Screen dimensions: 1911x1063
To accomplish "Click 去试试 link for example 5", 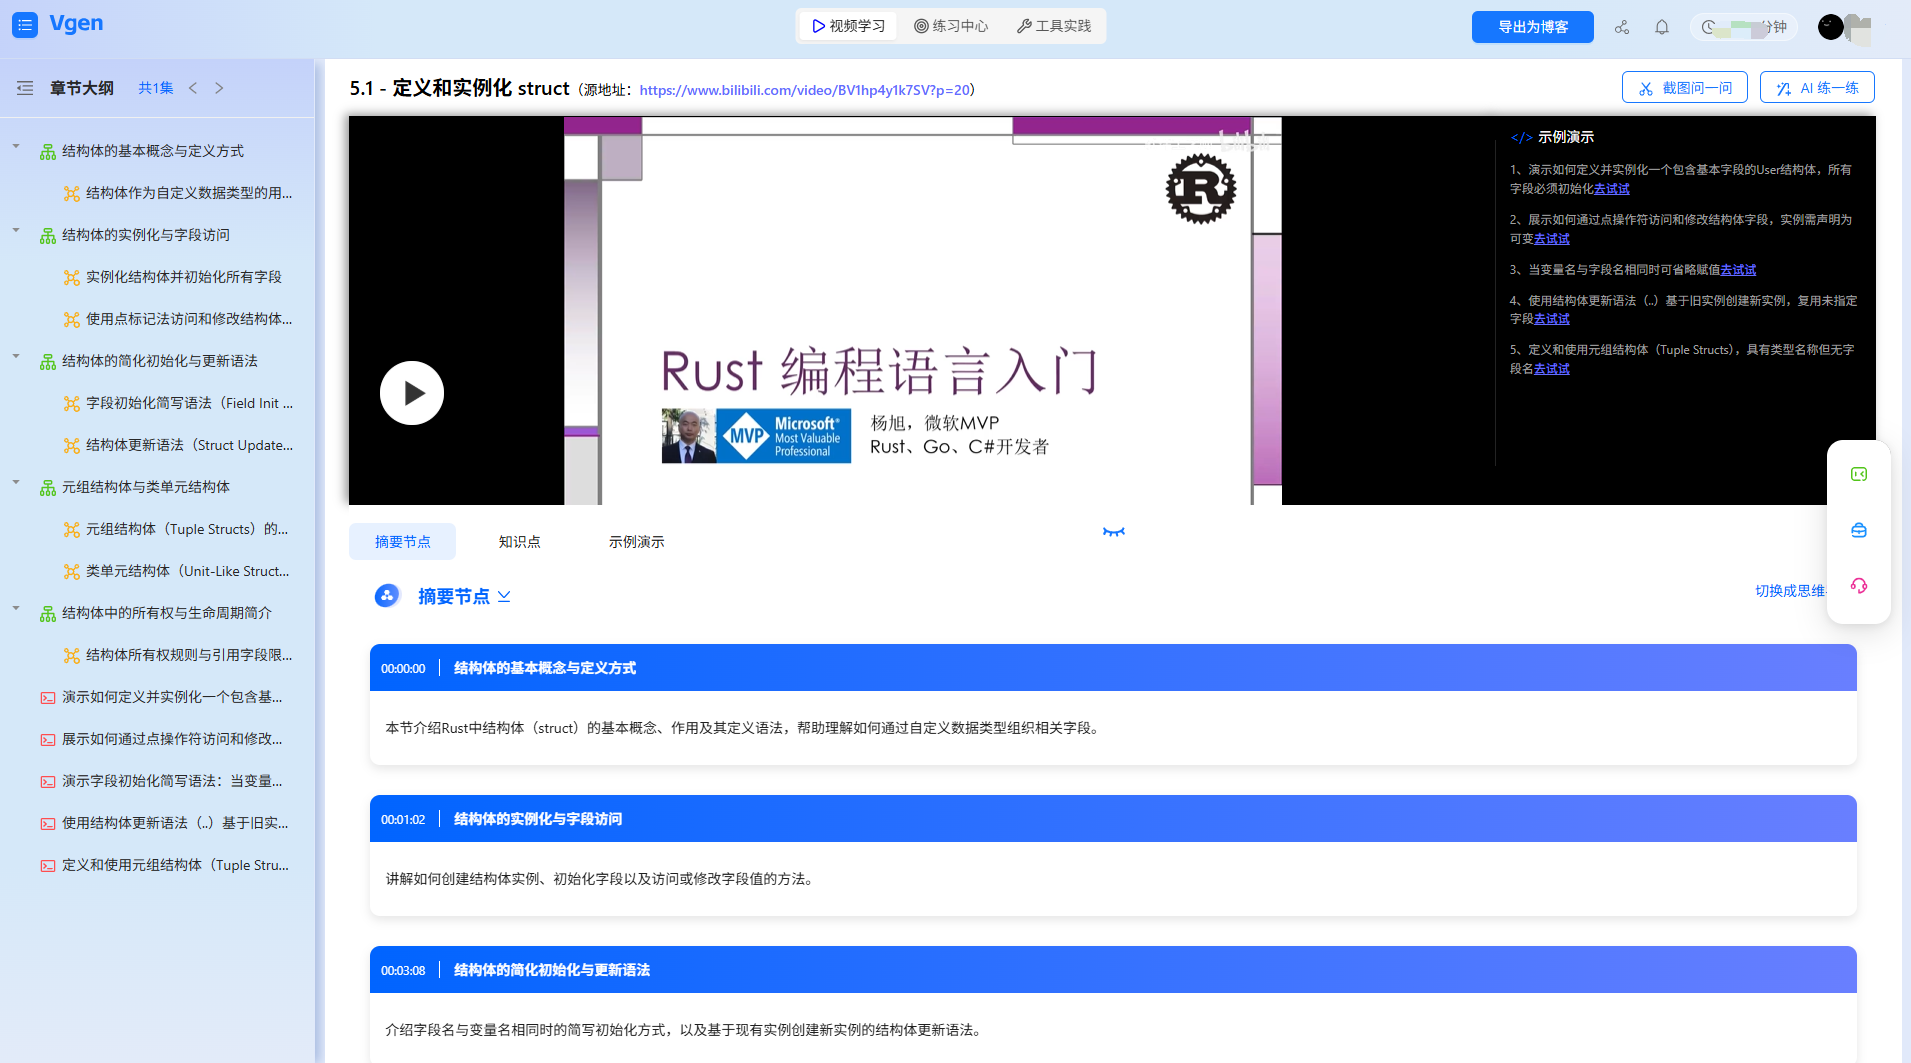I will point(1552,368).
